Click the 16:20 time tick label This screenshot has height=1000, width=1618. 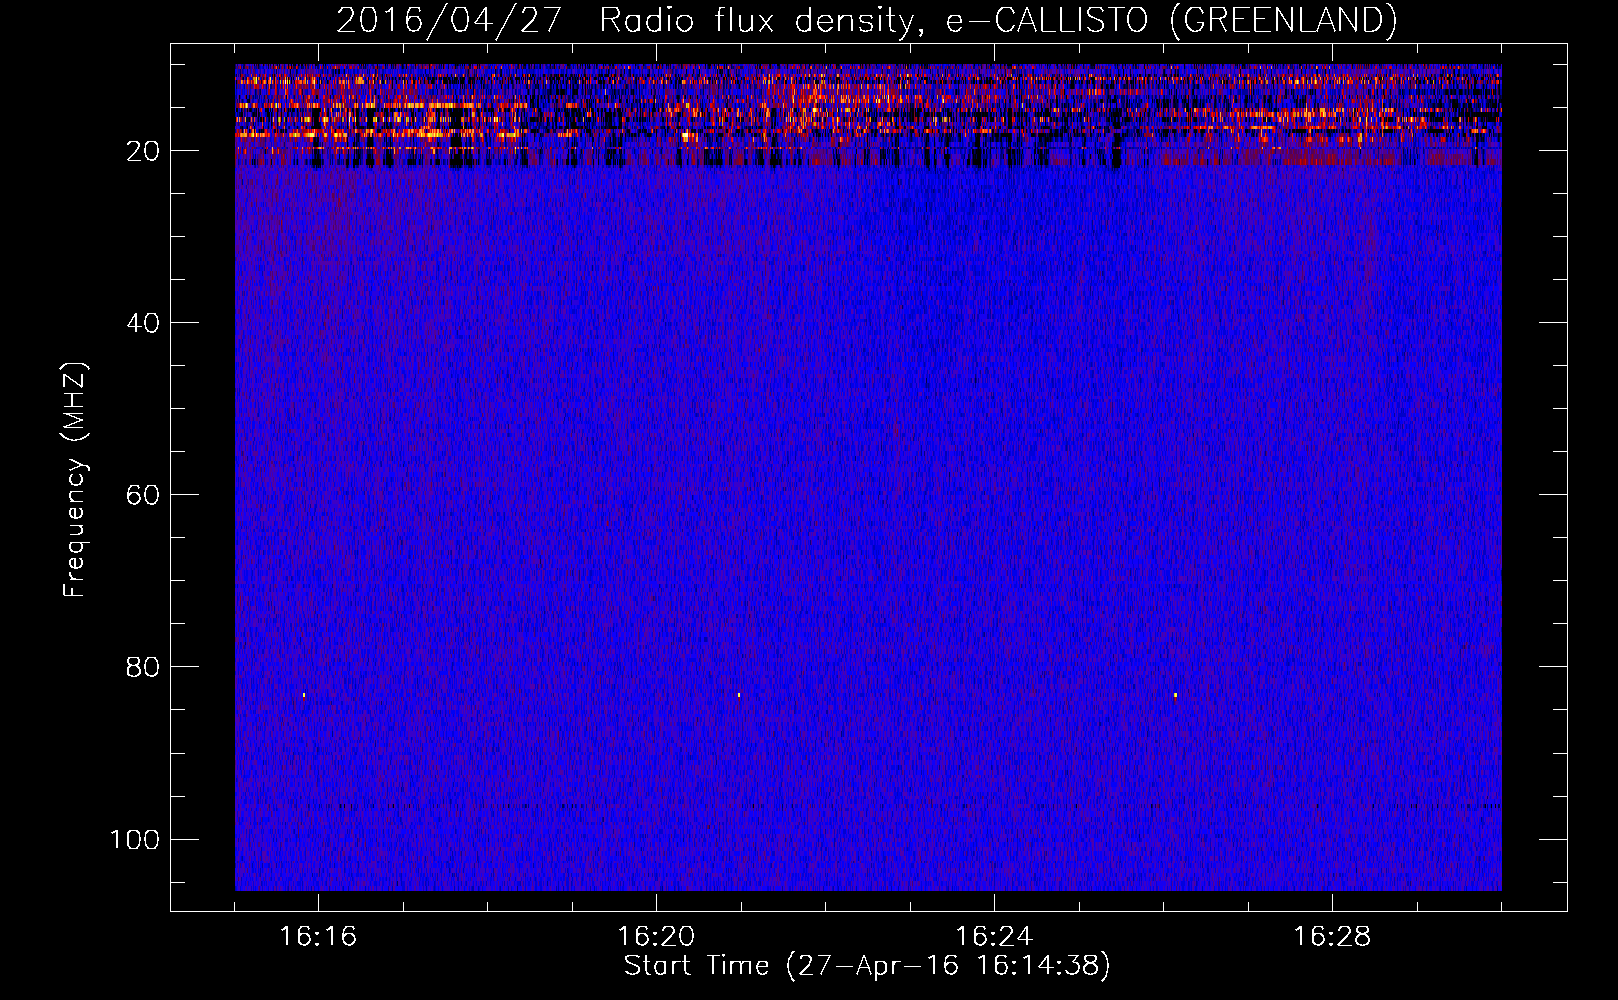click(x=656, y=937)
